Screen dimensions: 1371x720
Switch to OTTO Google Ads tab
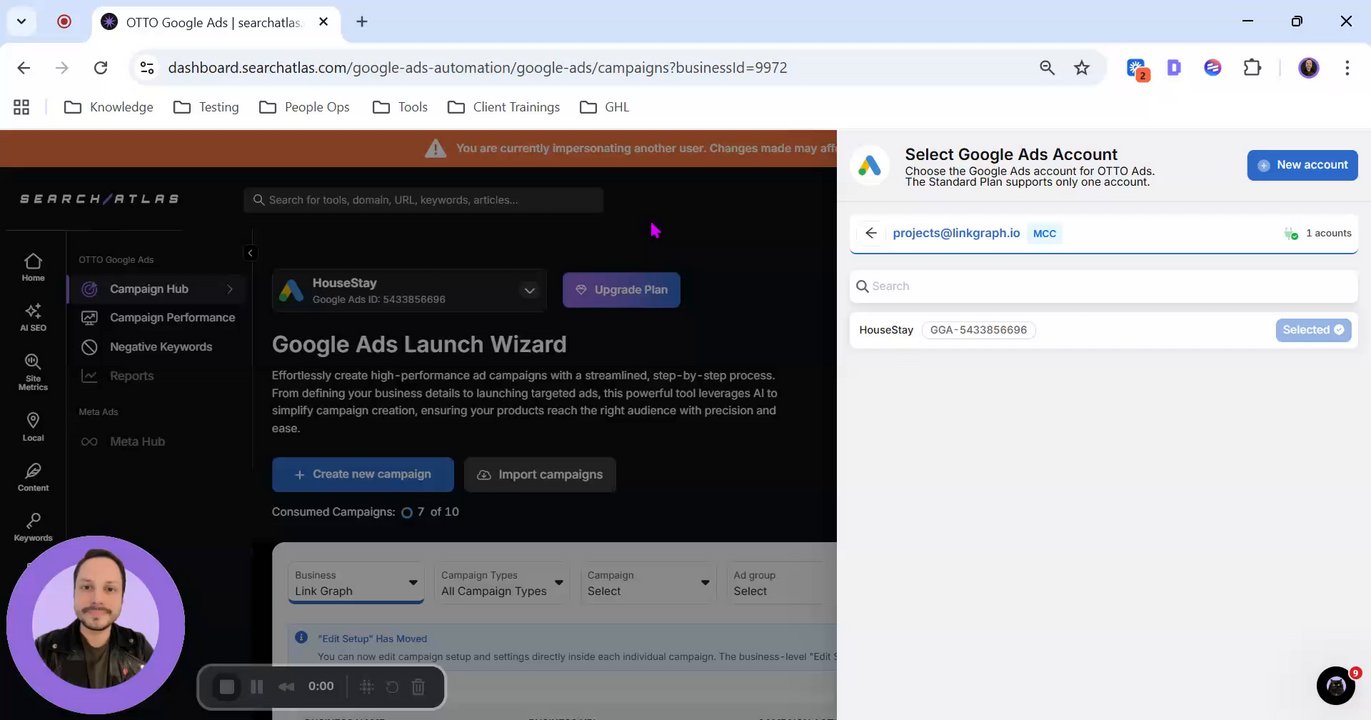pos(217,21)
